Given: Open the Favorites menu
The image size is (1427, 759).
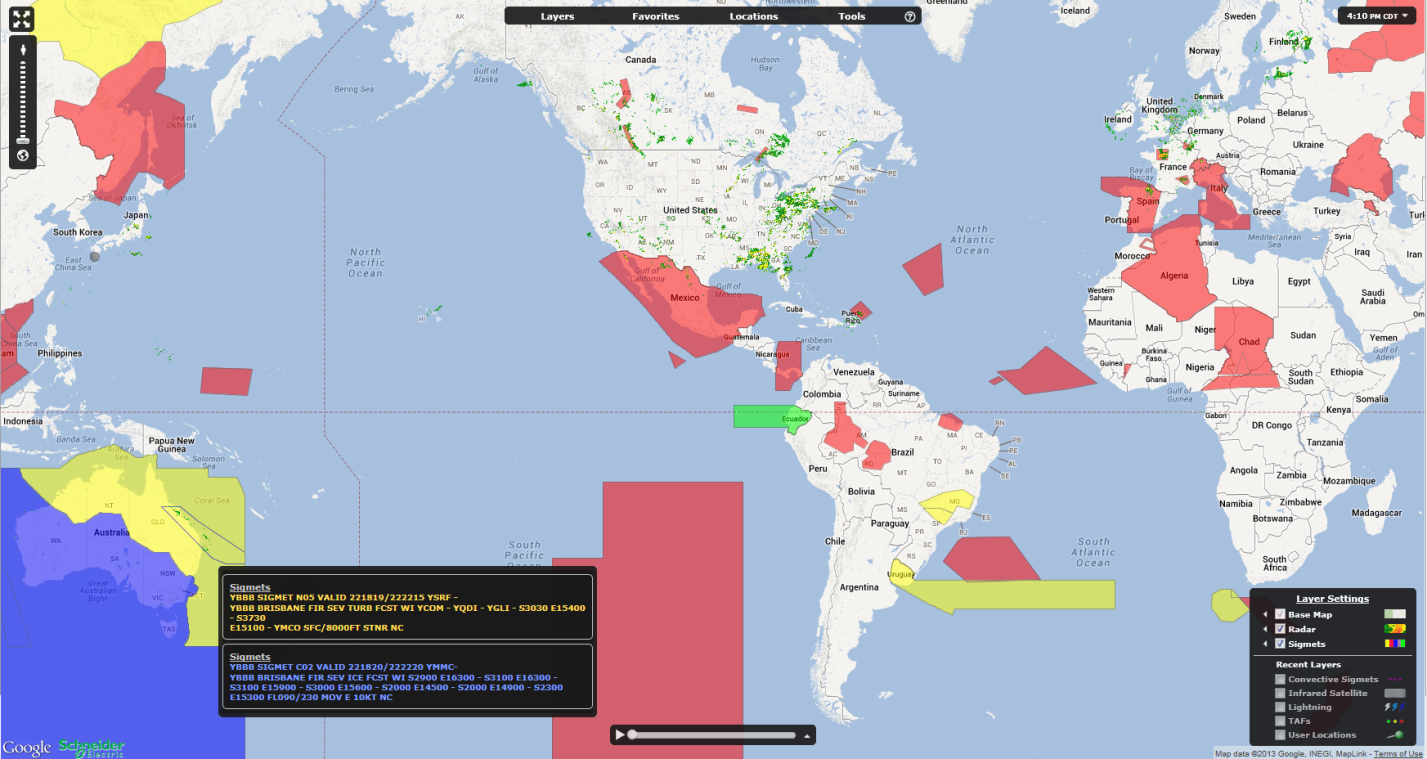Looking at the screenshot, I should click(x=655, y=17).
